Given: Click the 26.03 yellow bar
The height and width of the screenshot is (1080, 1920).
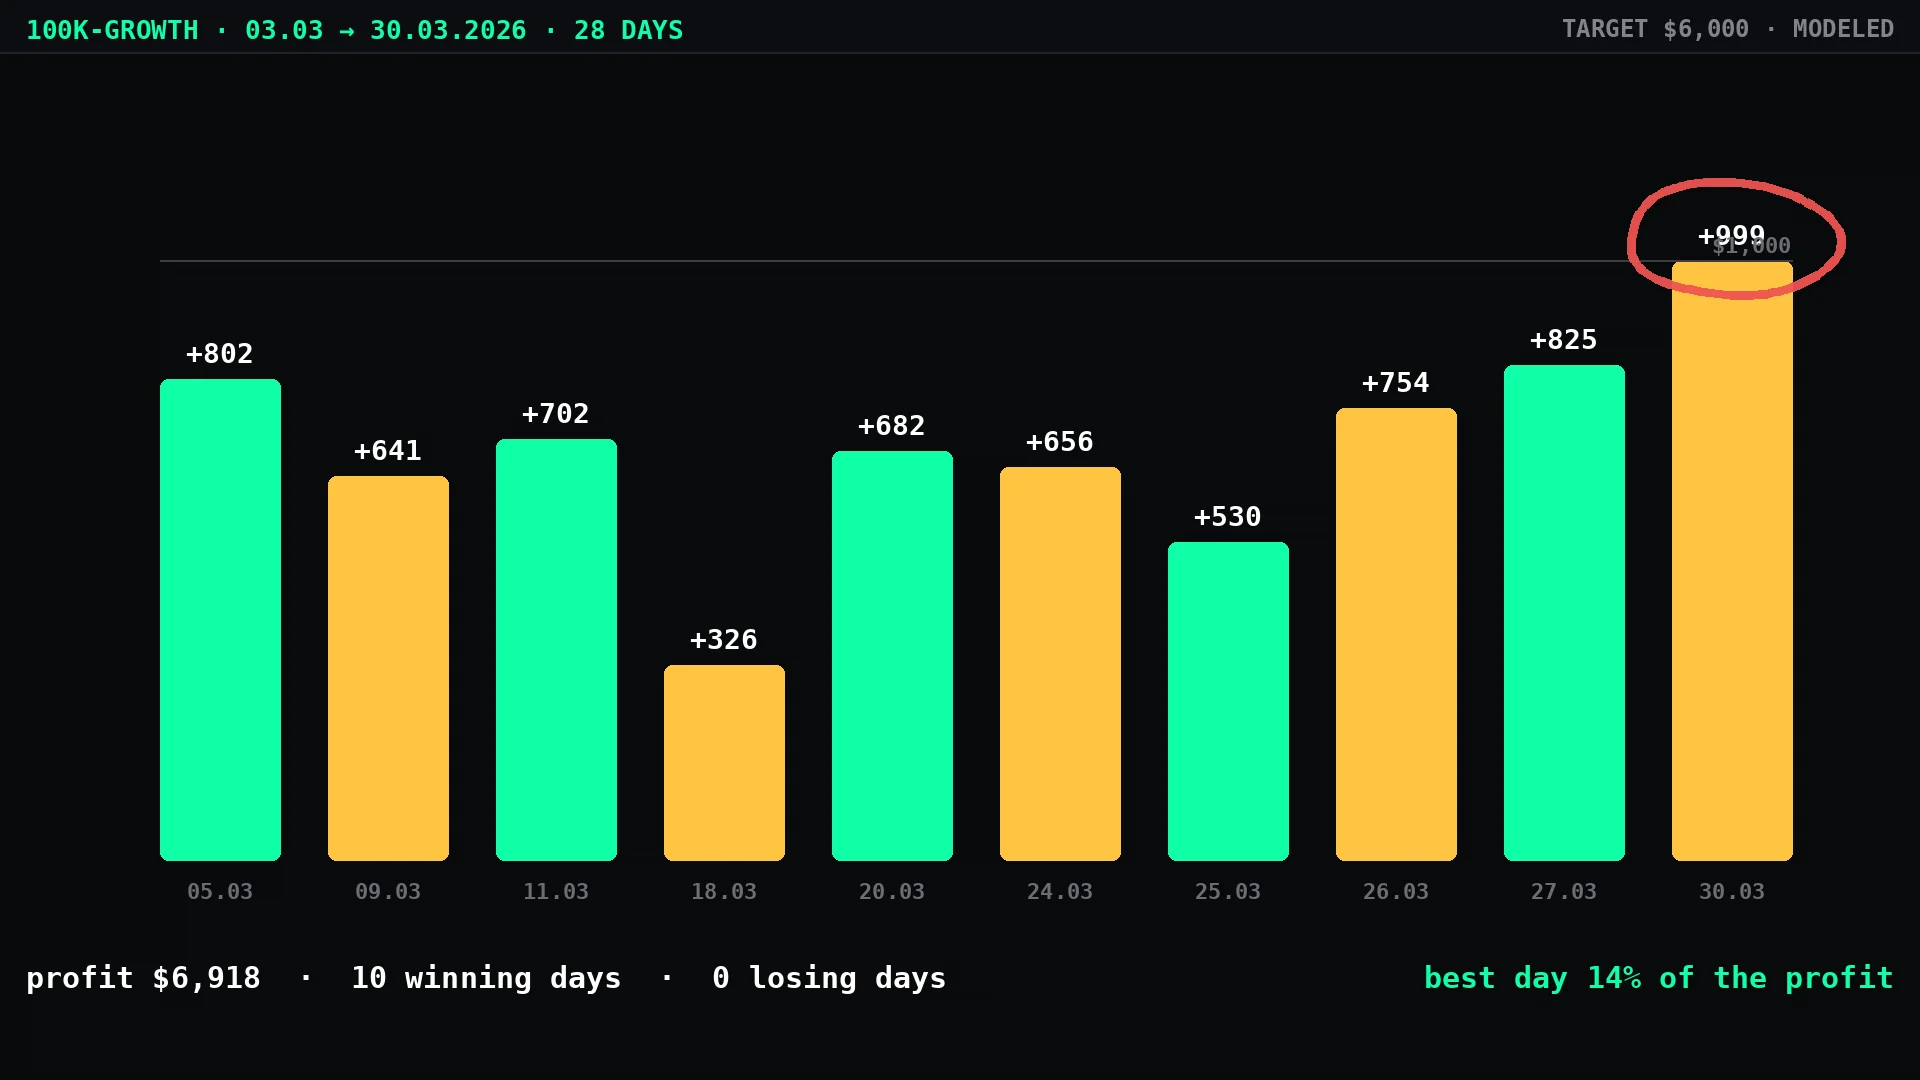Looking at the screenshot, I should (x=1396, y=634).
